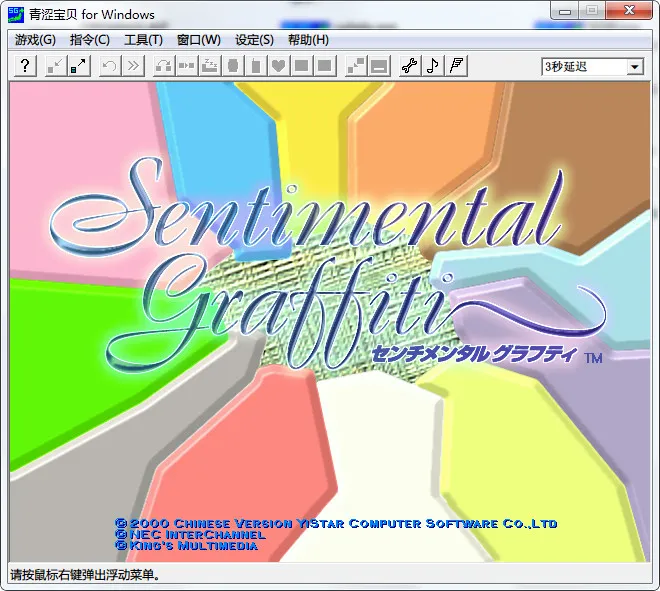Screen dimensions: 660x591
Task: Click the question mark help icon
Action: 25,66
